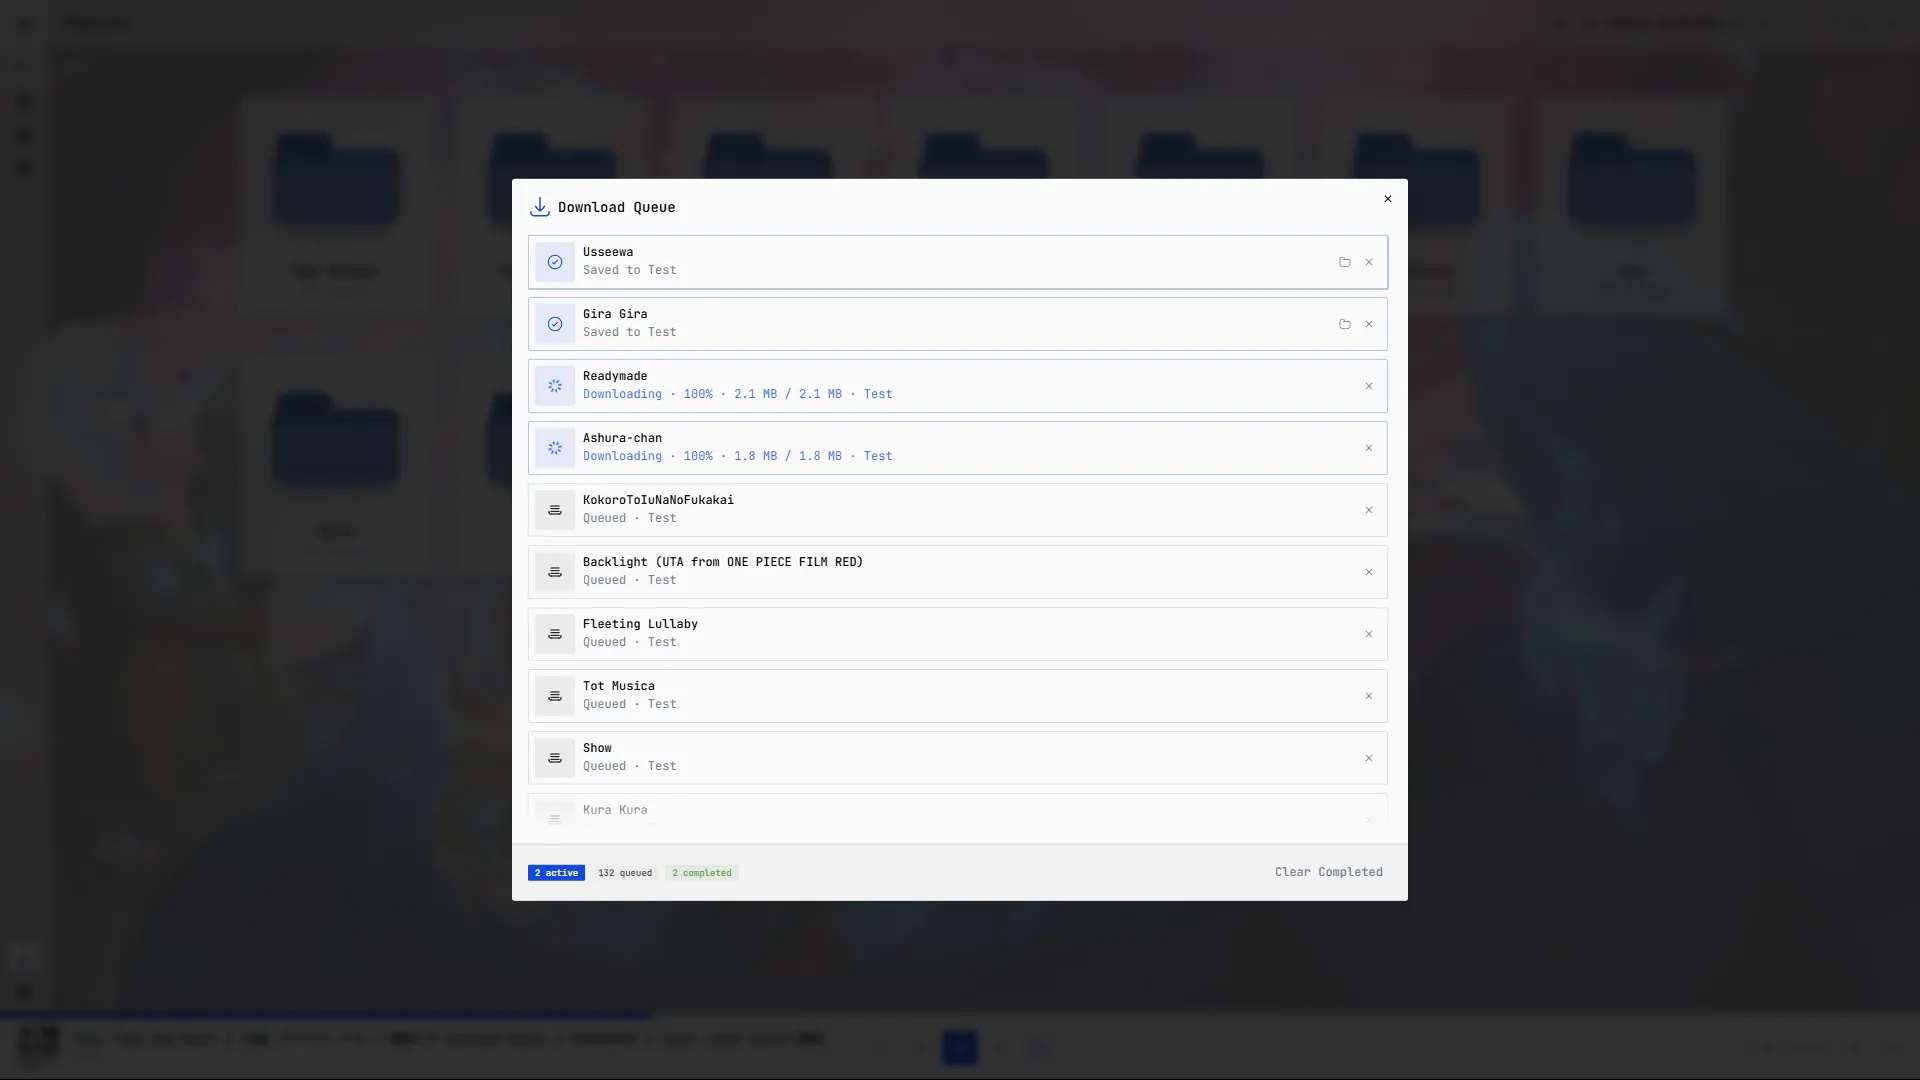Image resolution: width=1920 pixels, height=1080 pixels.
Task: Remove Backlight from the queue
Action: click(1368, 572)
